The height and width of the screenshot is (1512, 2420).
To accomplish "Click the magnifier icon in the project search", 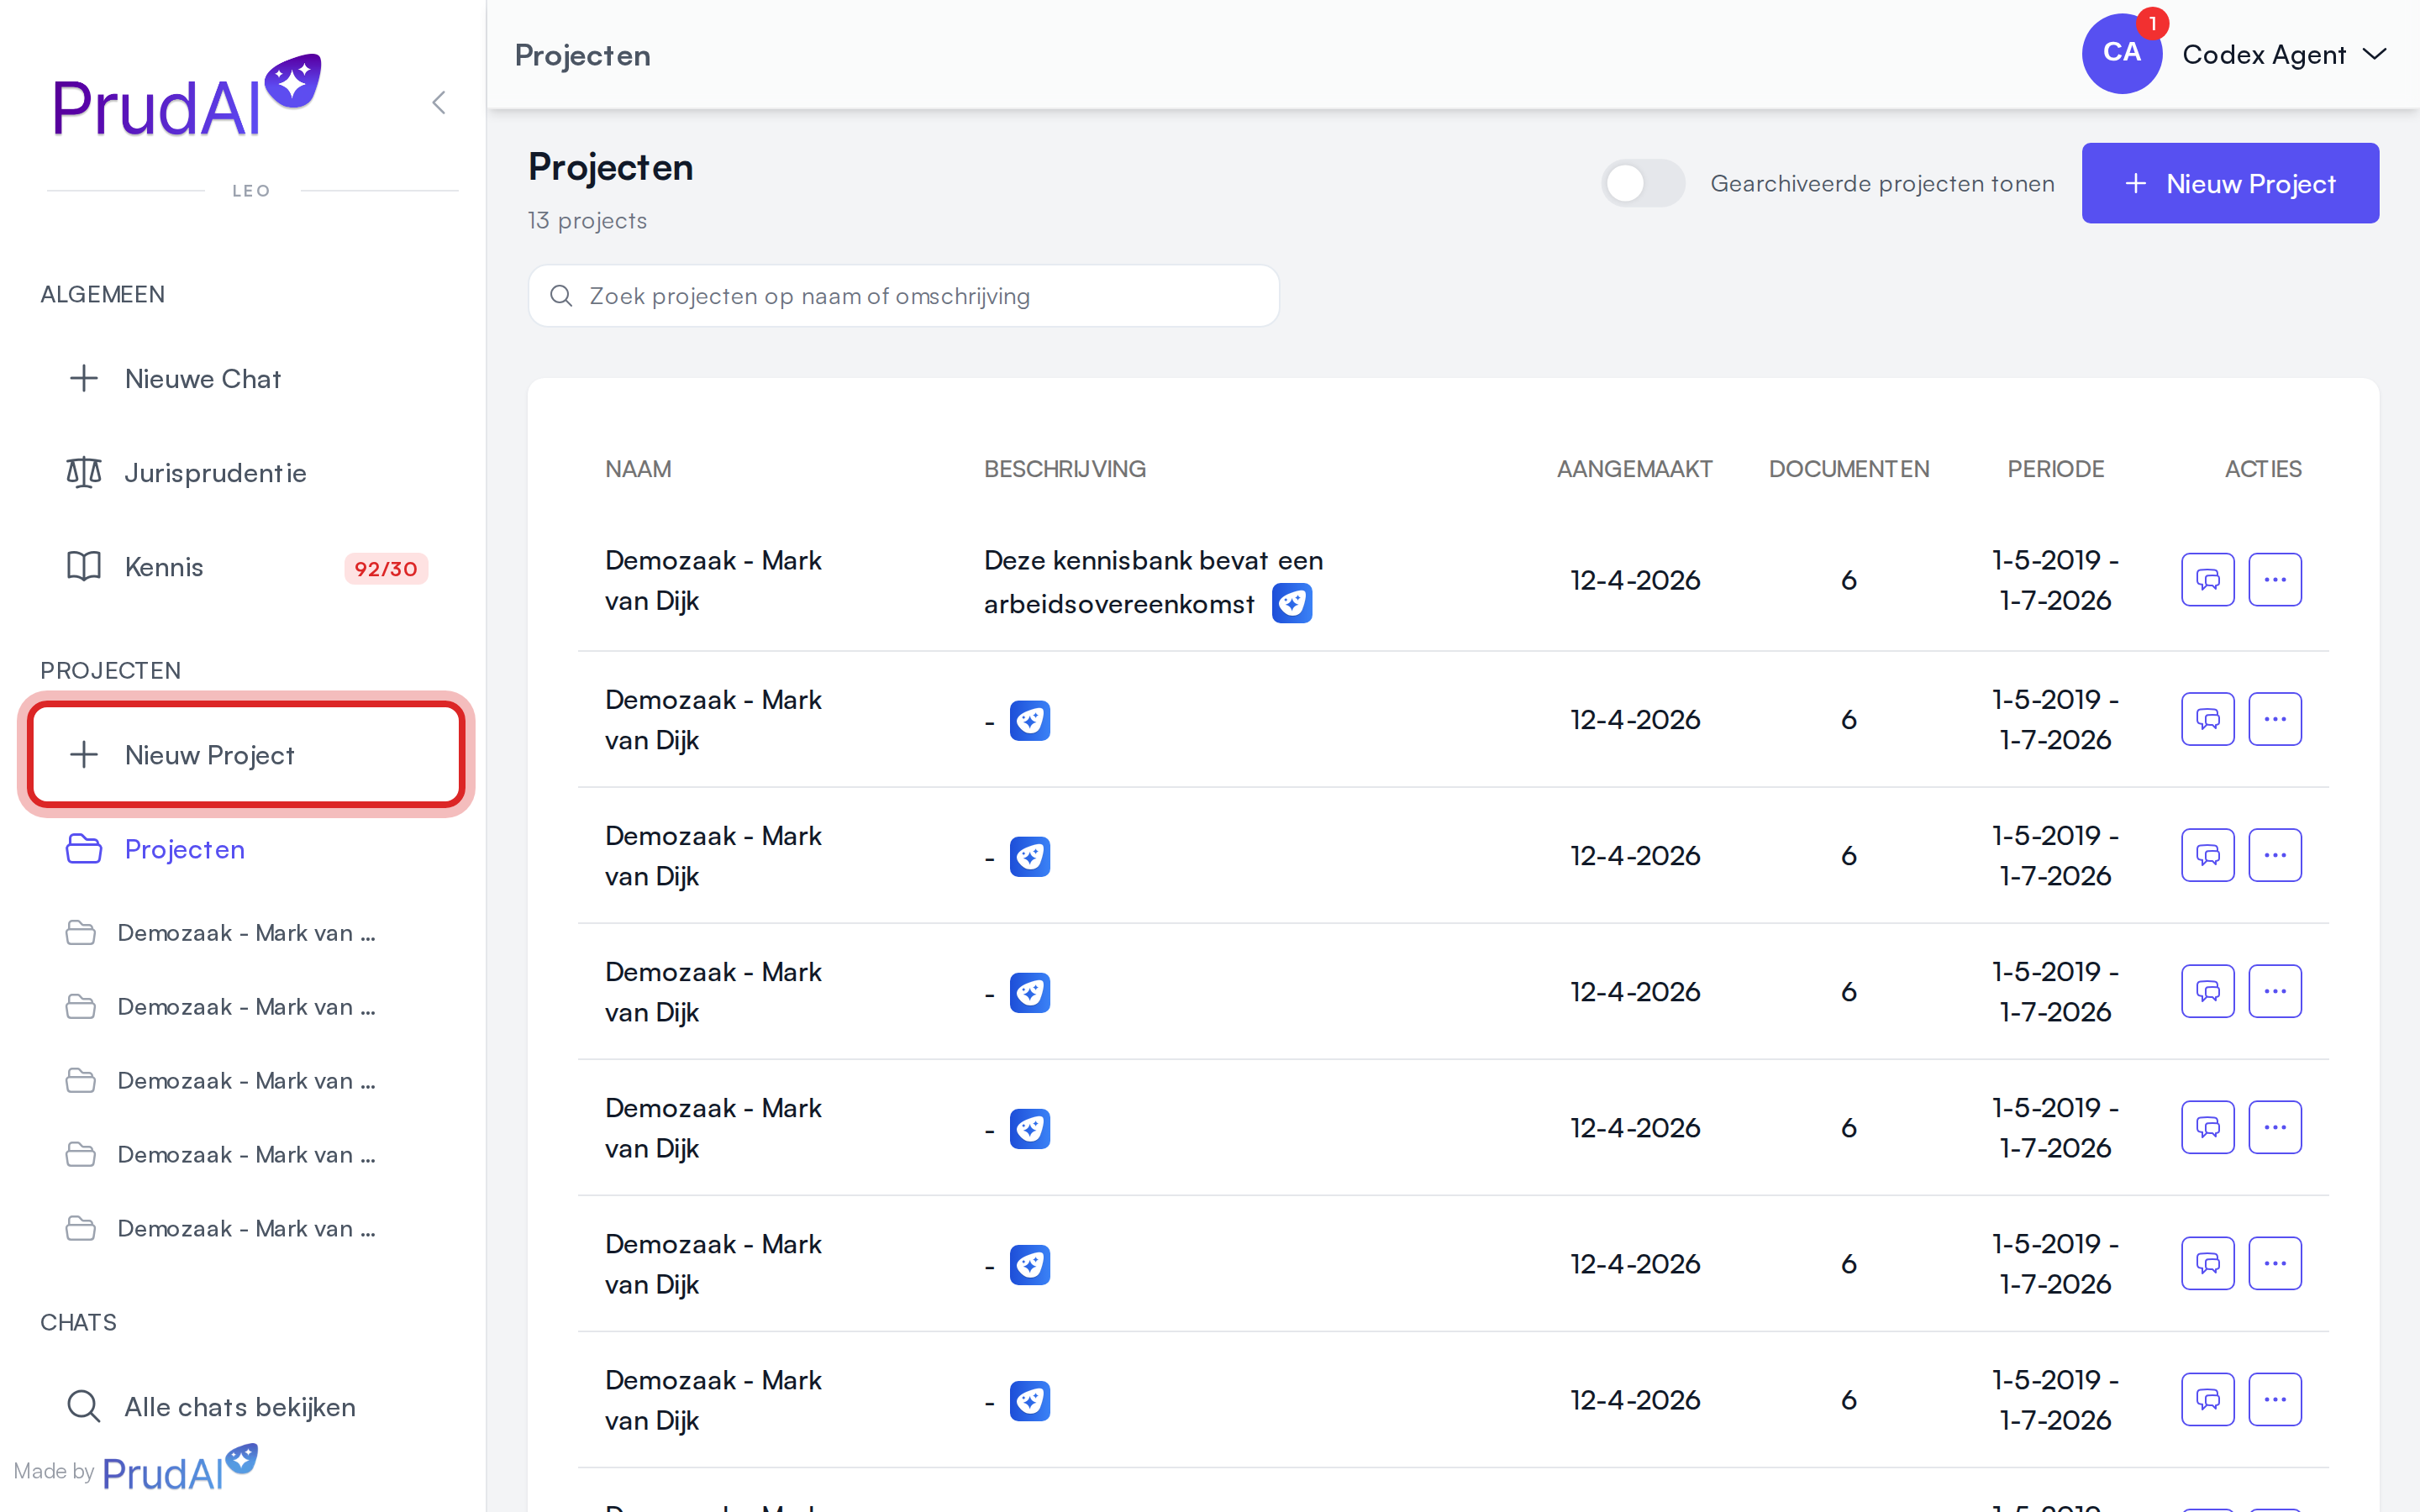I will tap(561, 296).
